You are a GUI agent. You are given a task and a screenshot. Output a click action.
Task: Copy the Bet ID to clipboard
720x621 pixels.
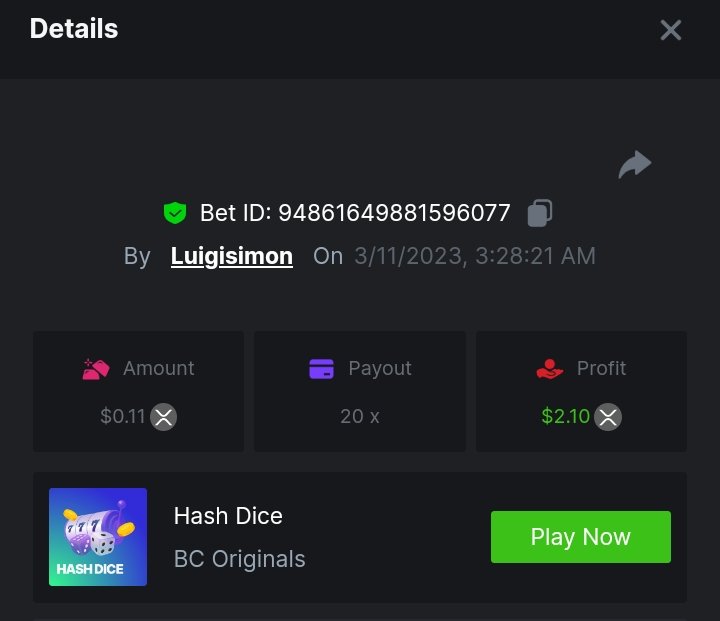540,213
